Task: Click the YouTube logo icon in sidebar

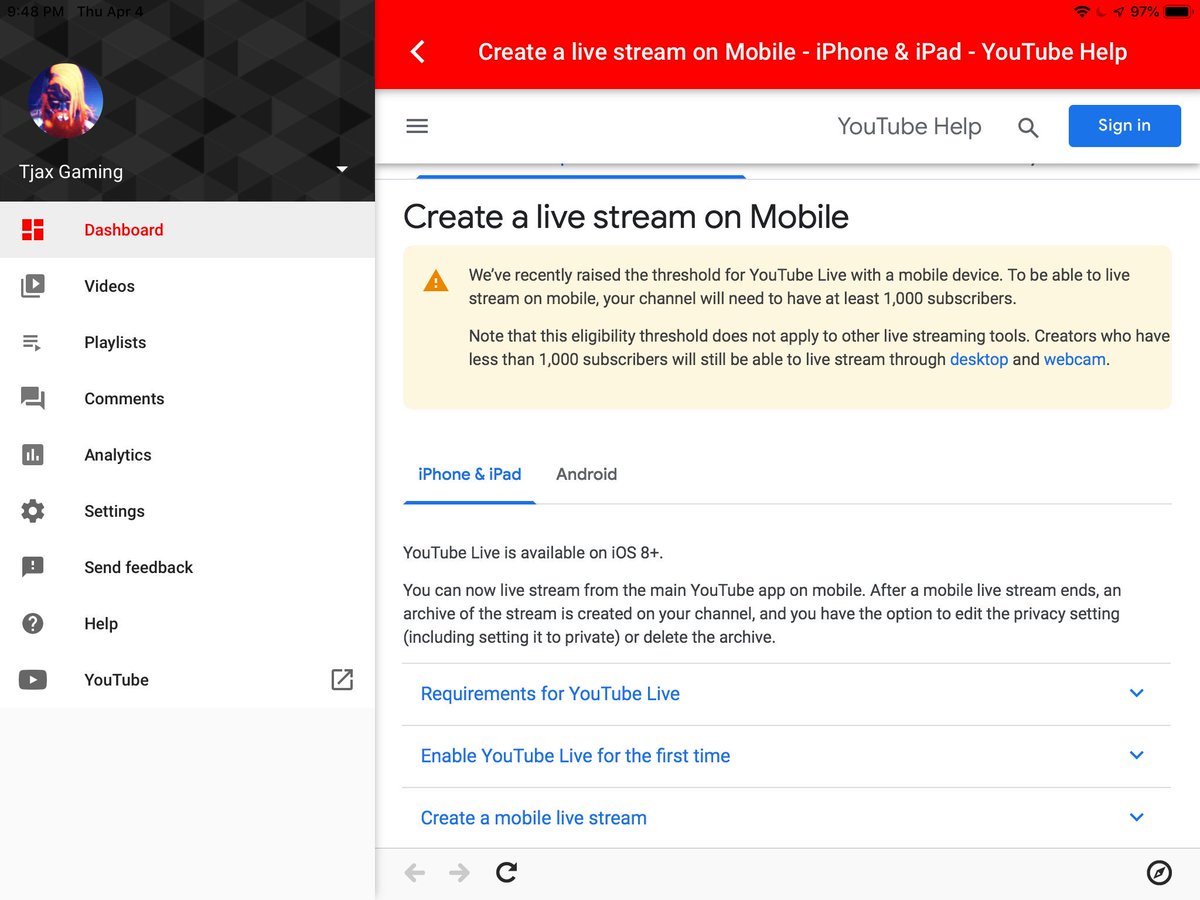Action: click(x=33, y=680)
